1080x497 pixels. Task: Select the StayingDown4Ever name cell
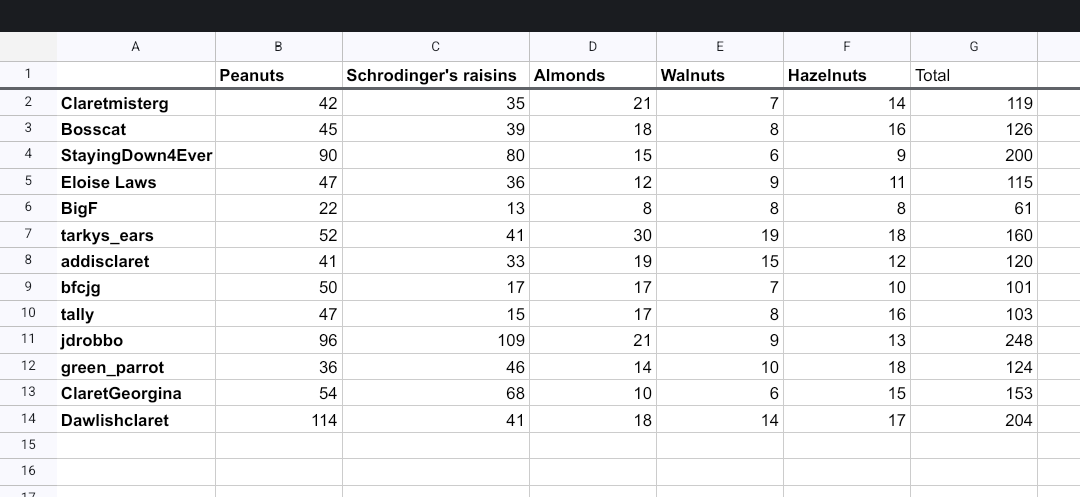(136, 155)
